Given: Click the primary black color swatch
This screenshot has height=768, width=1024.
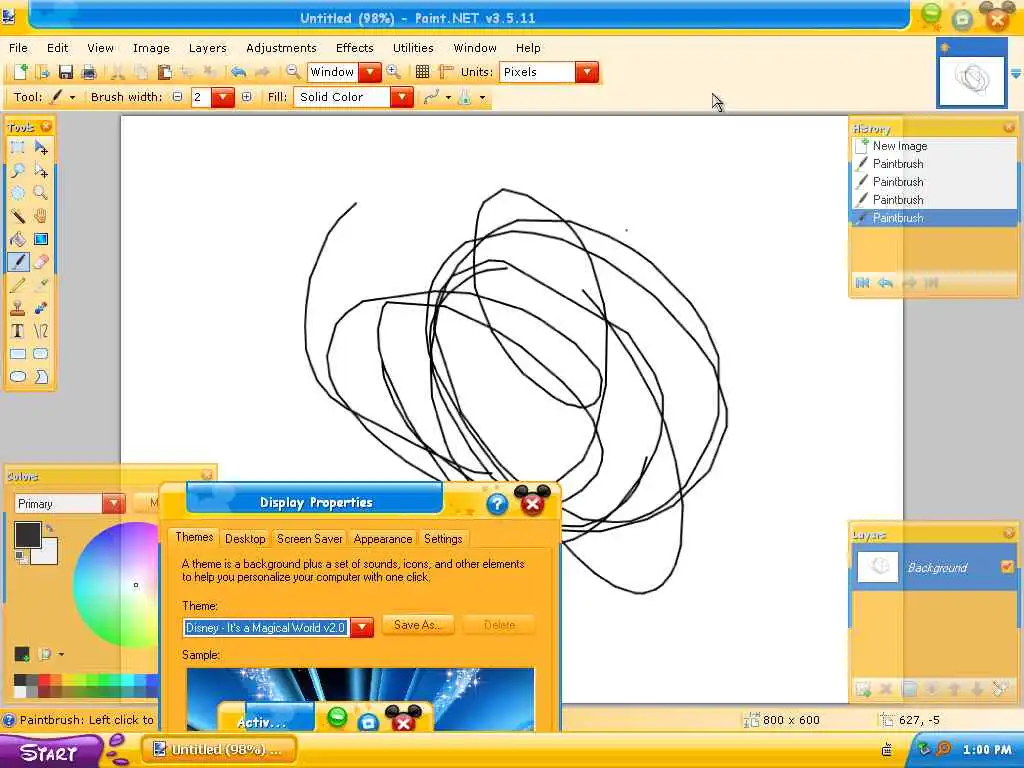Looking at the screenshot, I should [27, 535].
